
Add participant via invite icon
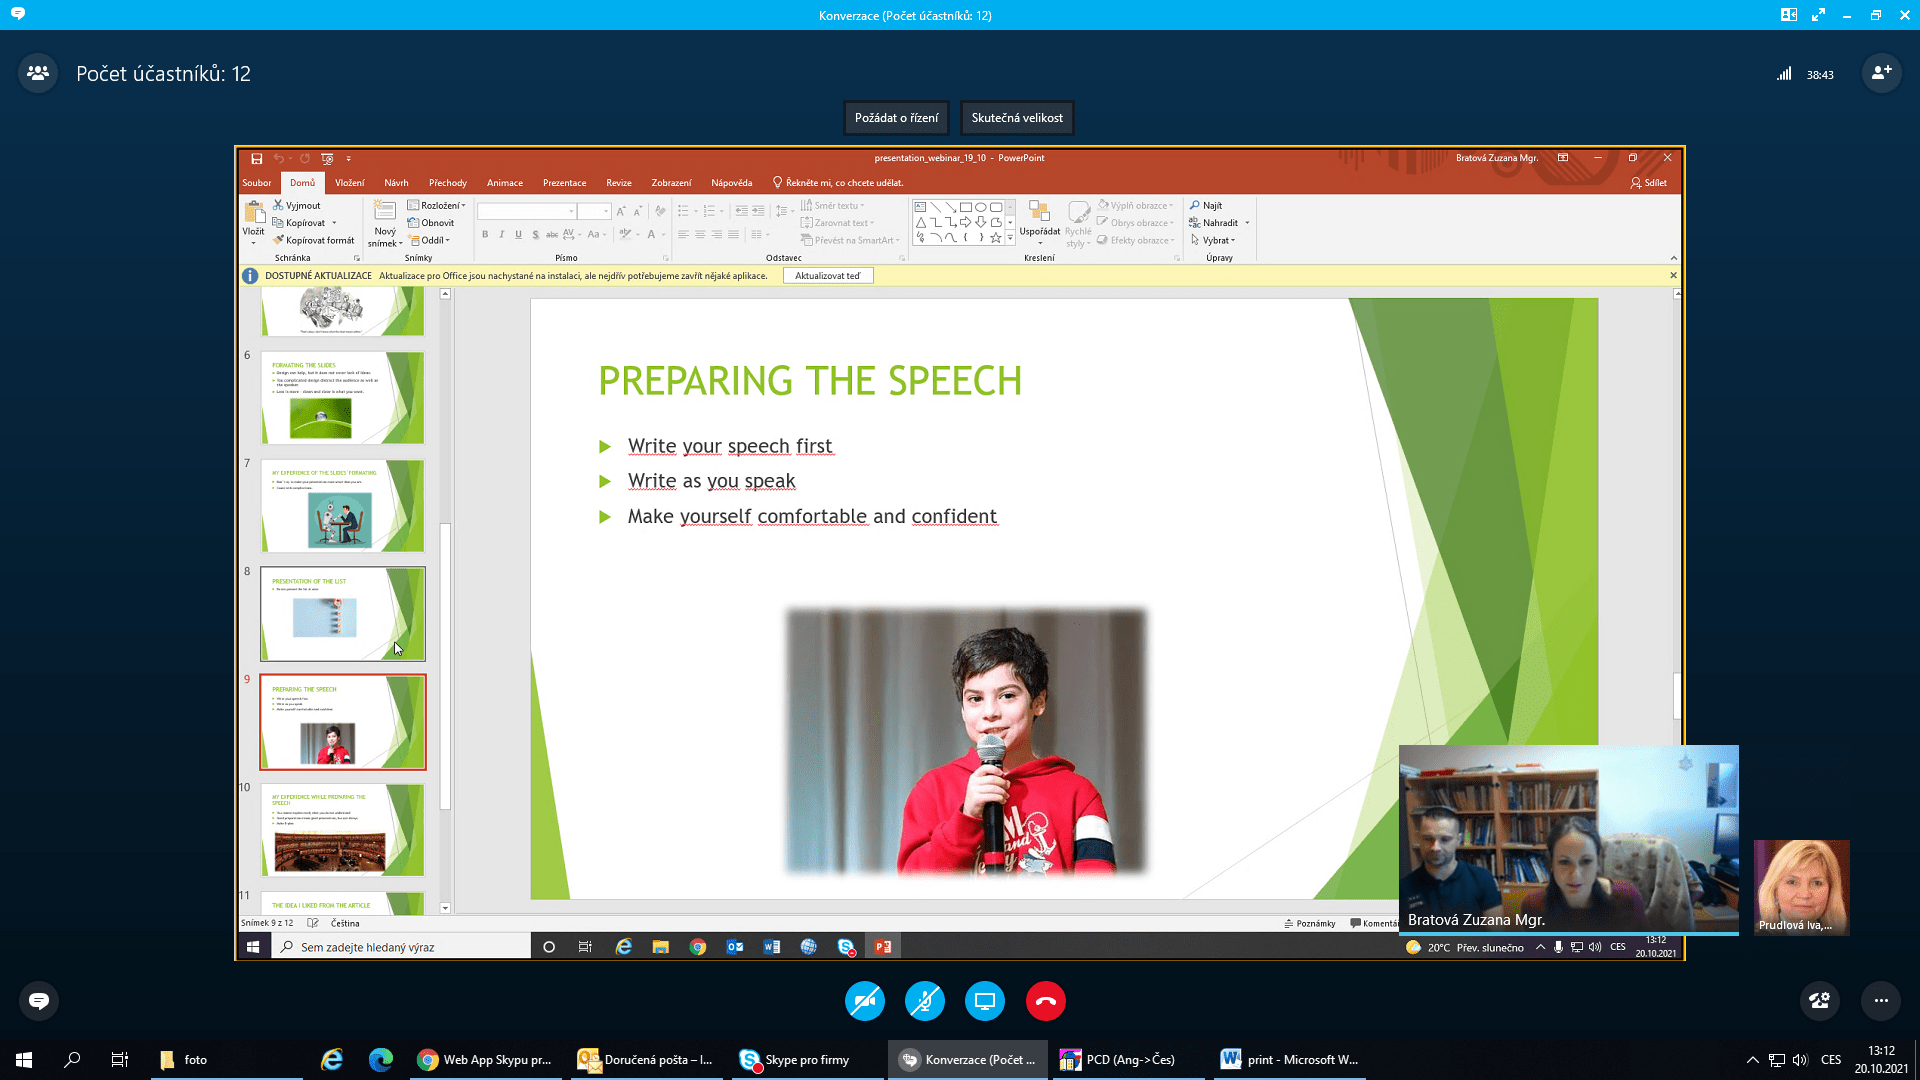coord(1881,73)
